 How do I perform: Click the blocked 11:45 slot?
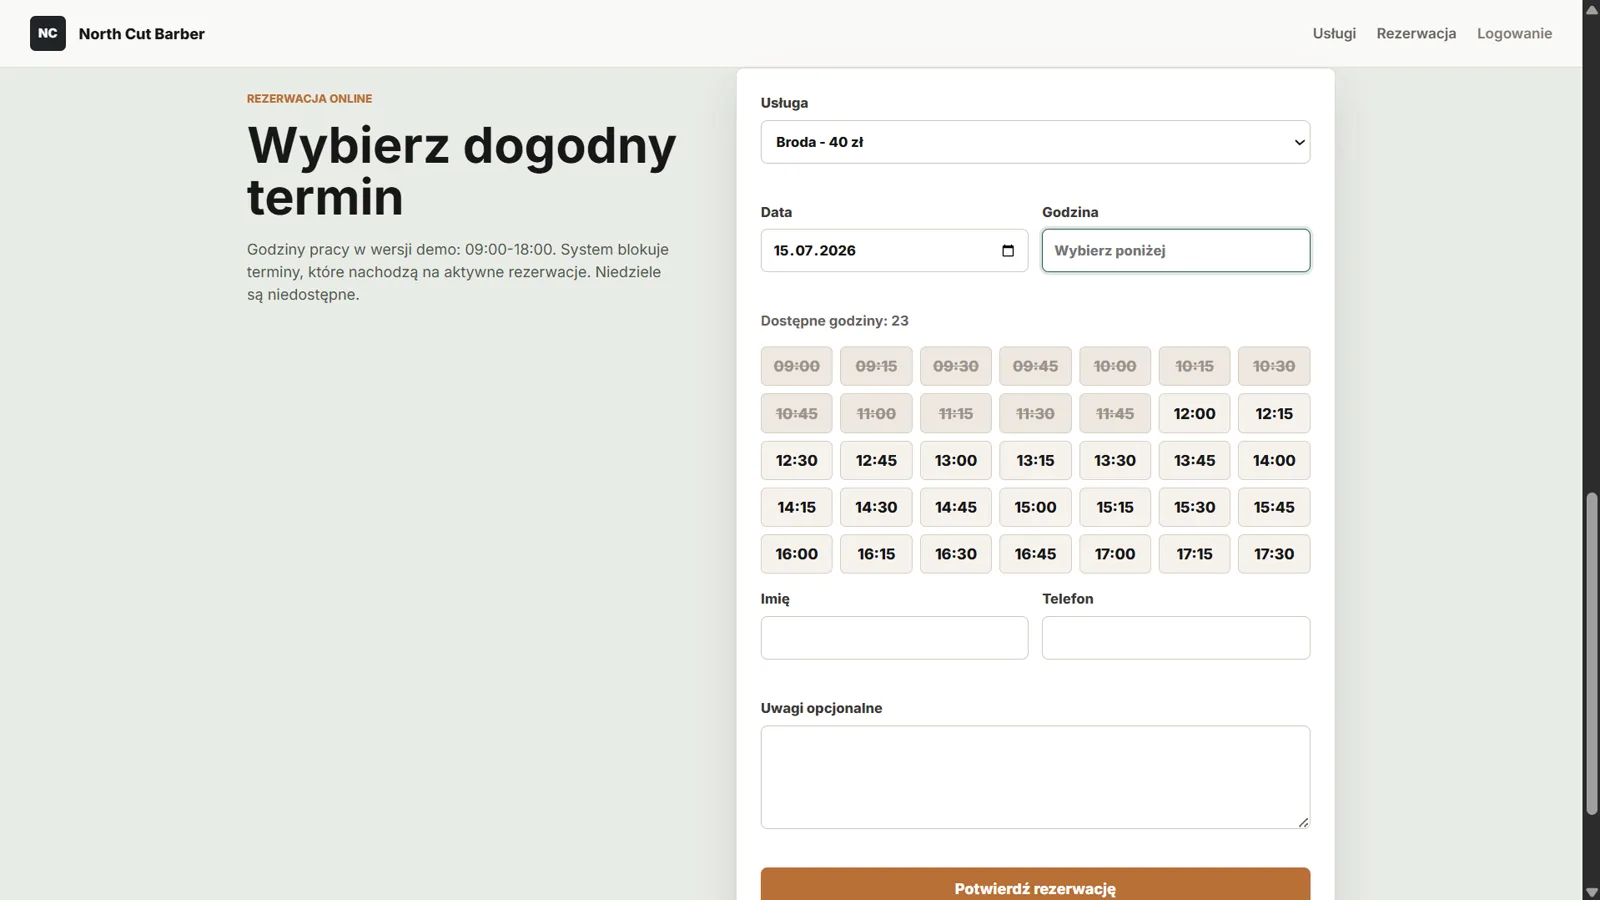click(x=1115, y=413)
